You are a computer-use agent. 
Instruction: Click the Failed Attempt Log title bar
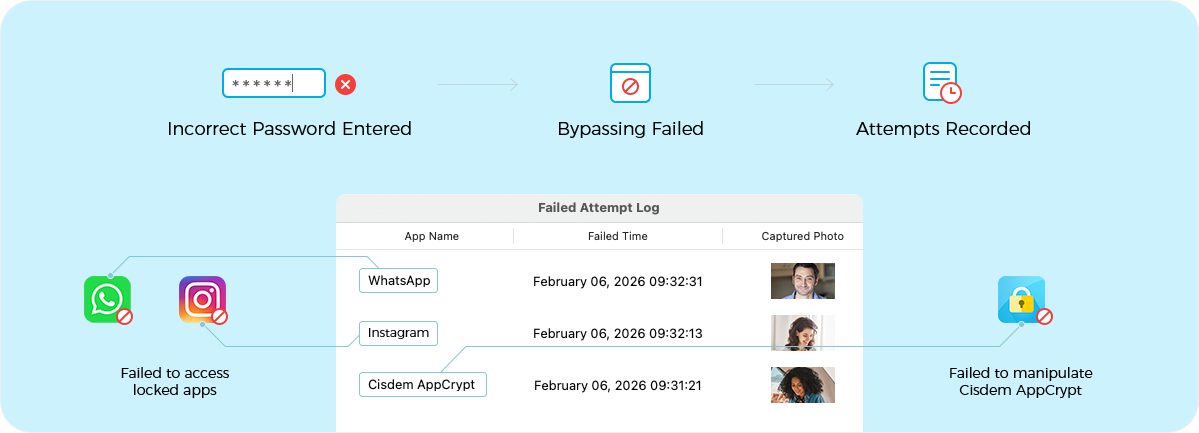(x=598, y=208)
